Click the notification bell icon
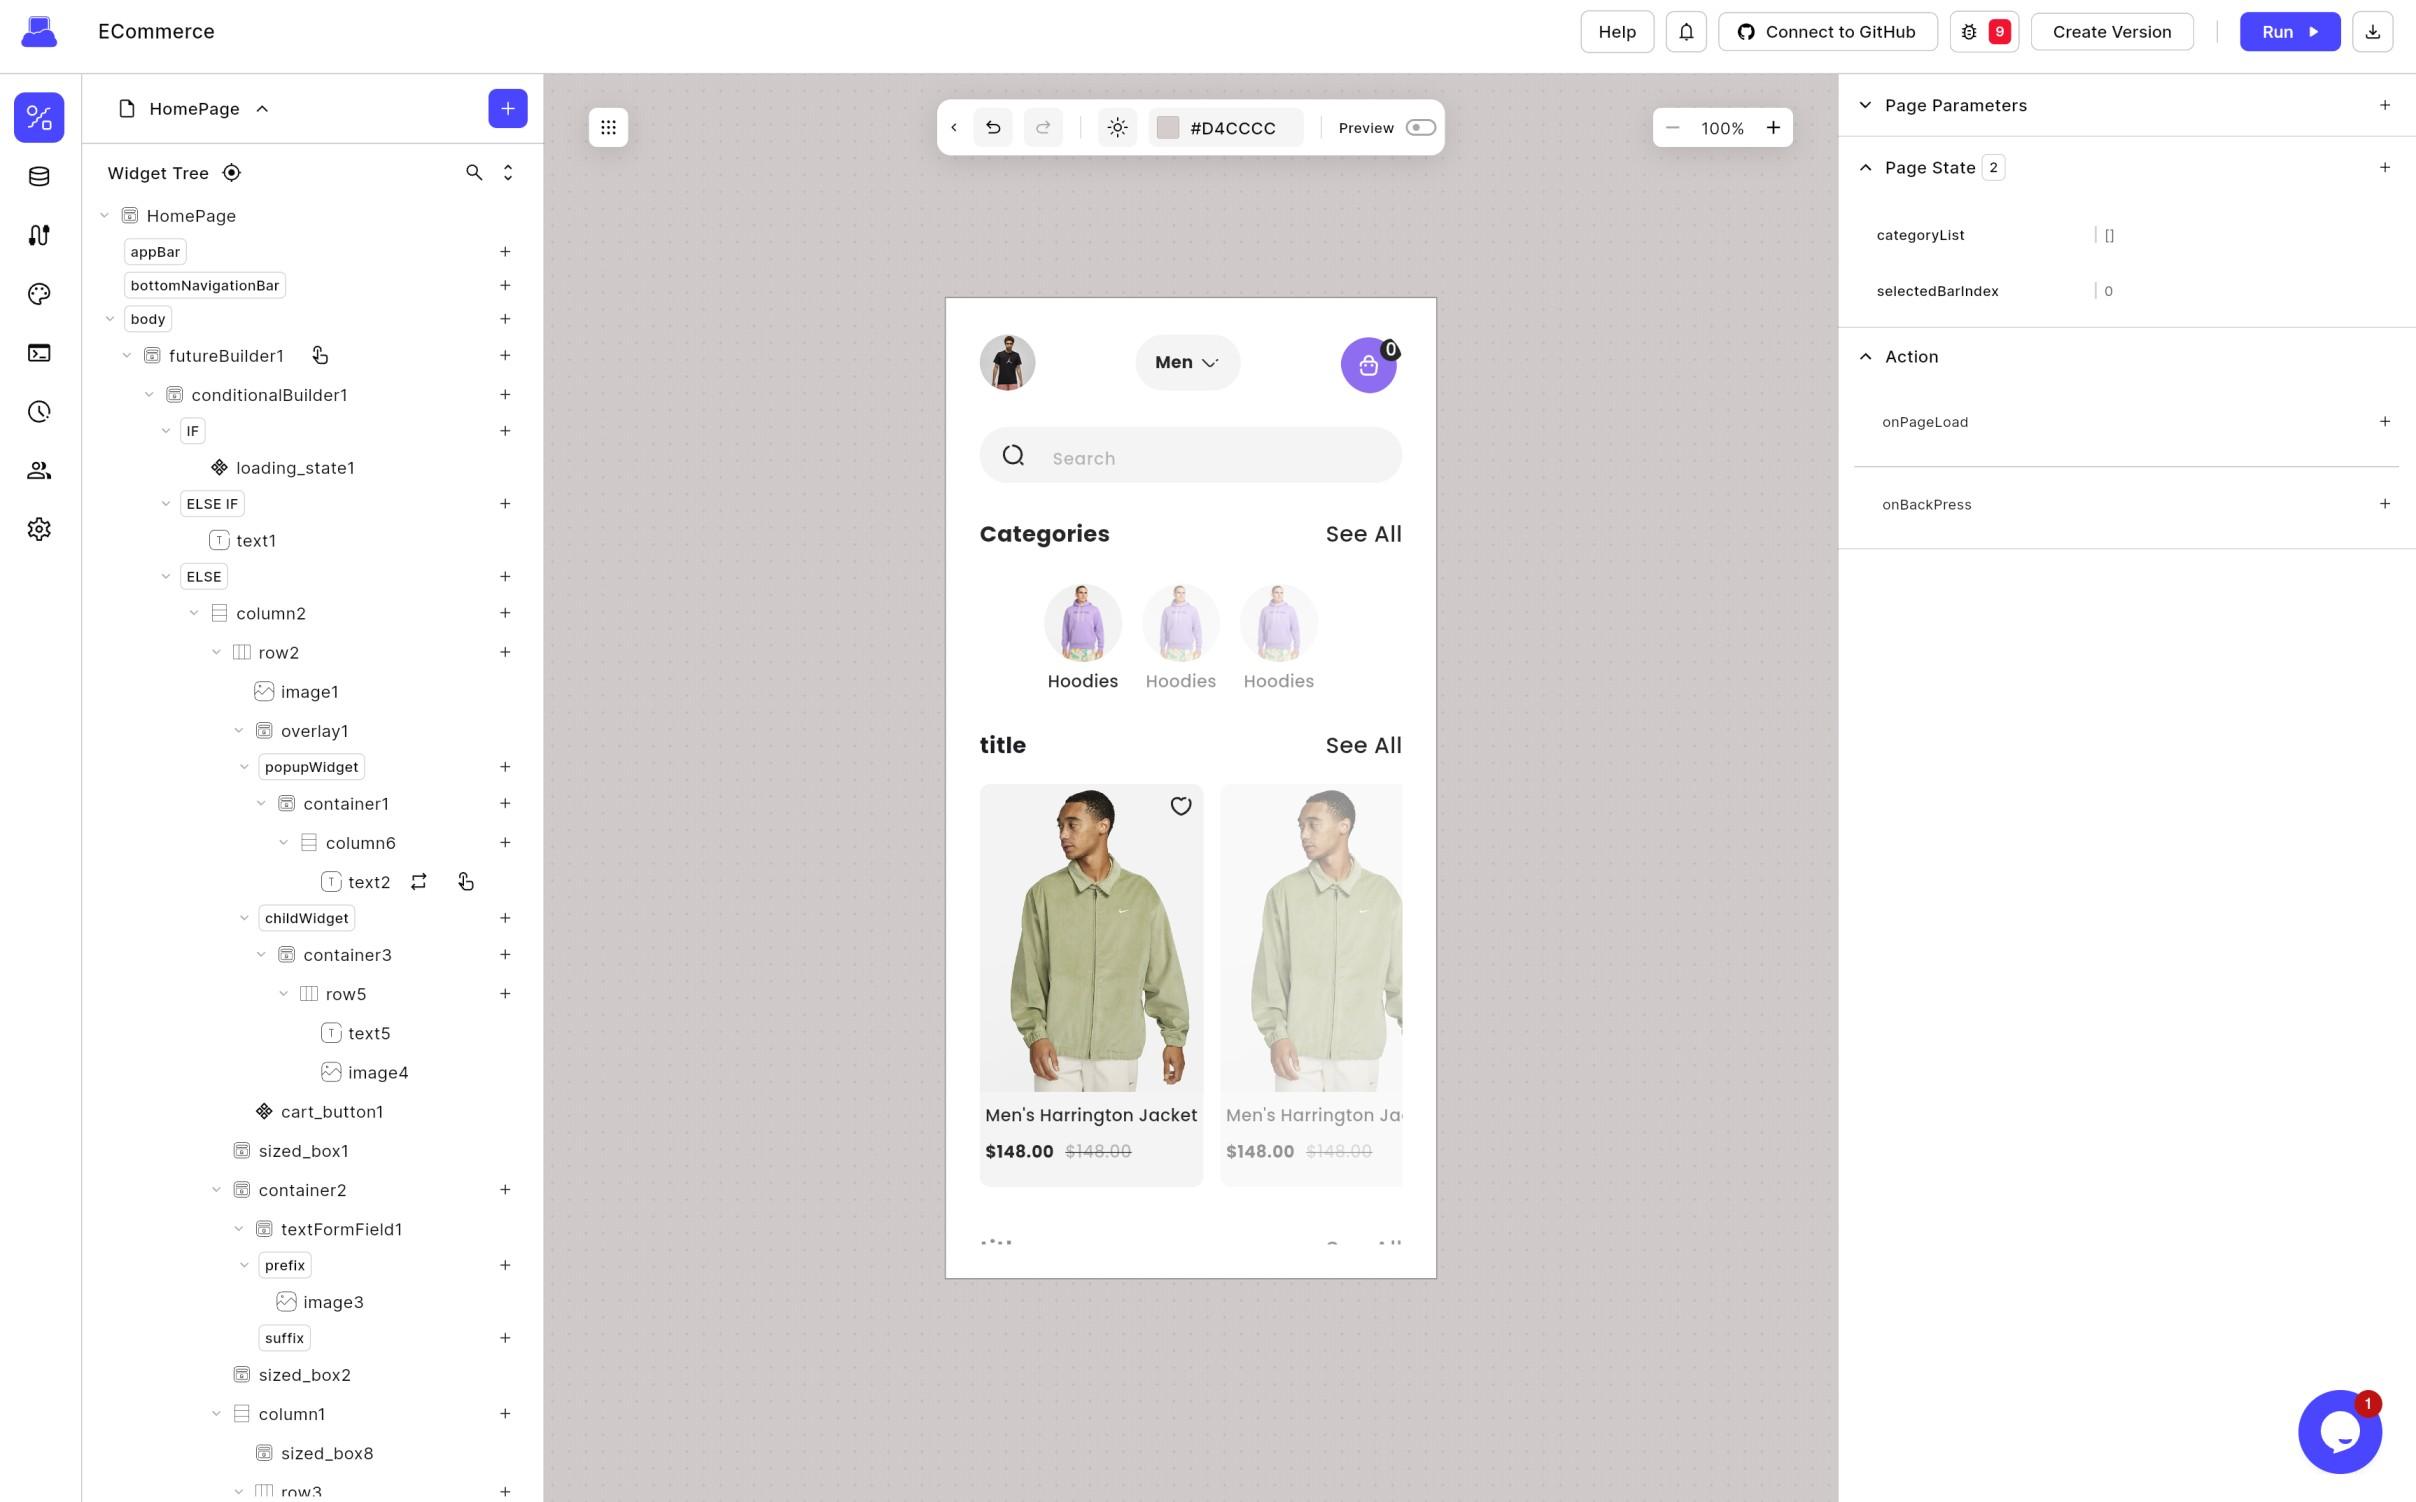Viewport: 2416px width, 1502px height. [x=1685, y=32]
